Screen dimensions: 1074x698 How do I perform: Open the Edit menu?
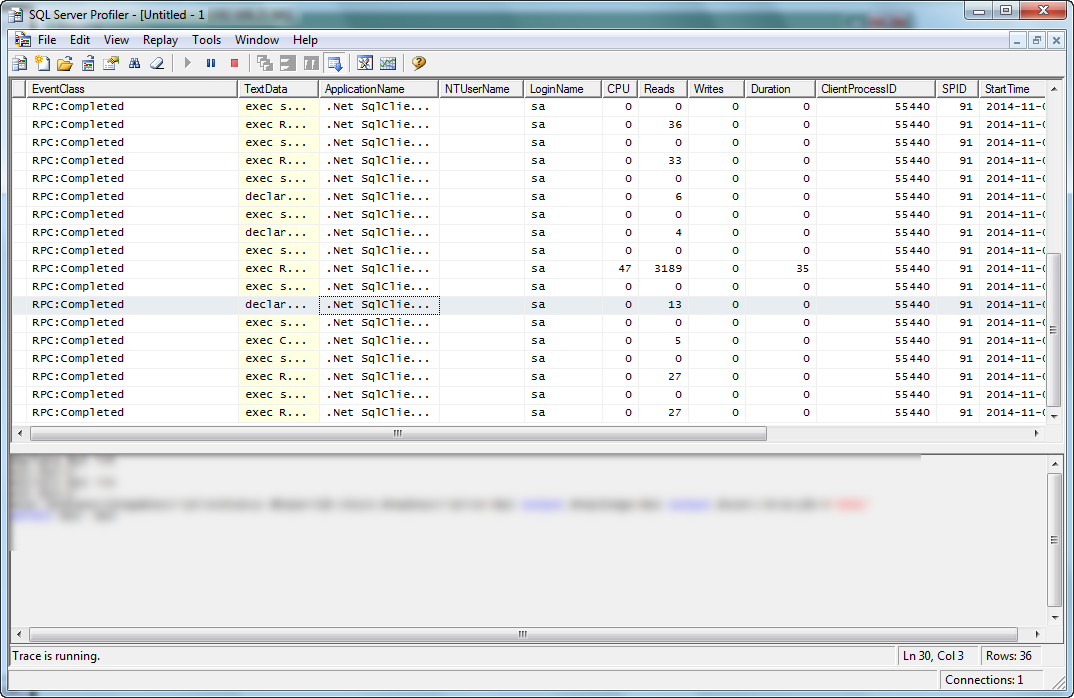pos(80,40)
